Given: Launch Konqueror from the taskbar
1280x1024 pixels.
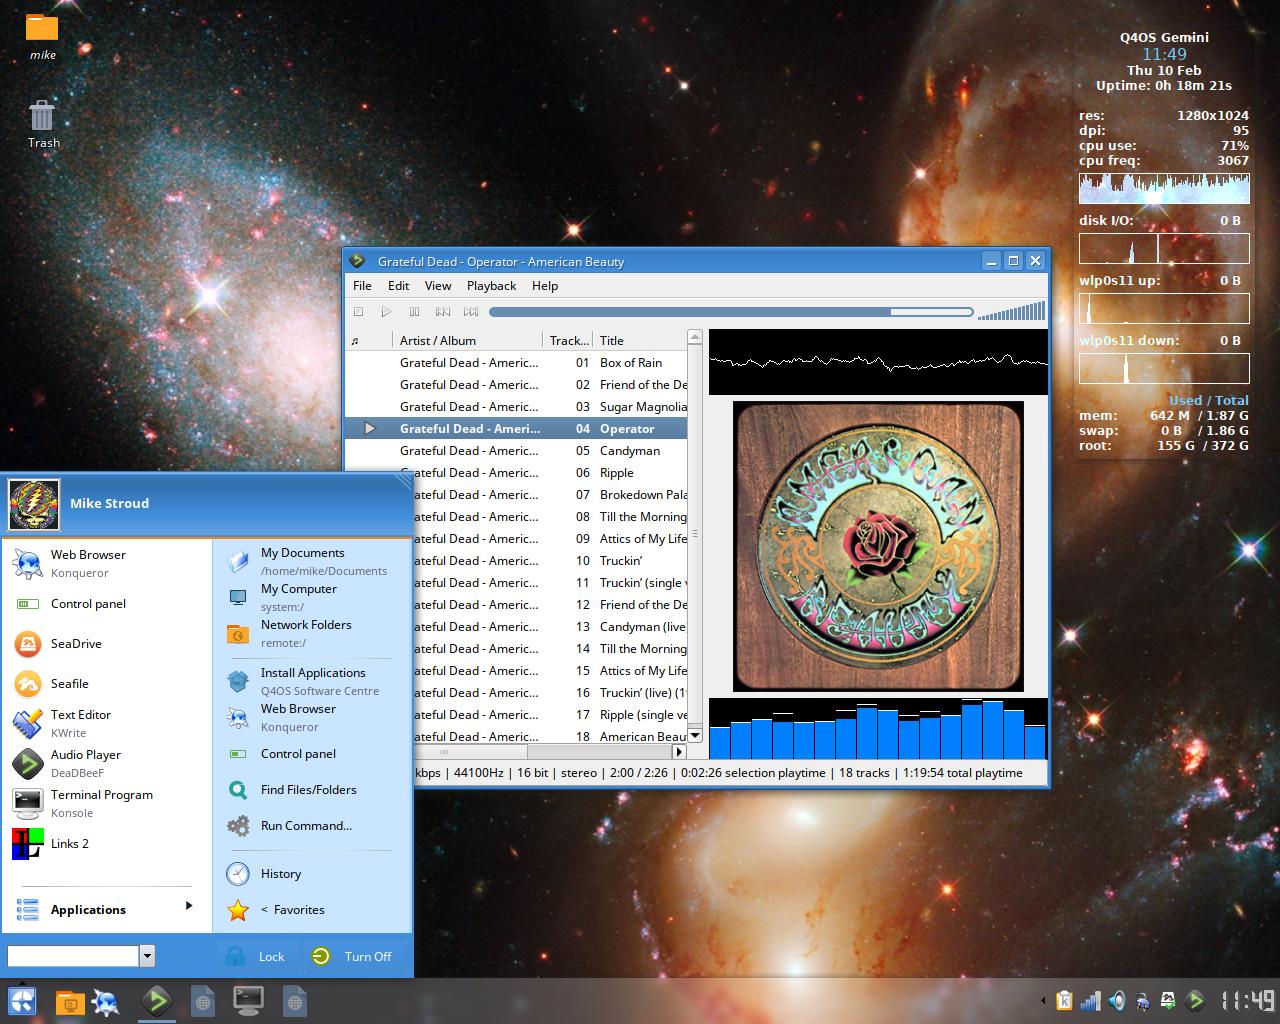Looking at the screenshot, I should [x=105, y=1001].
